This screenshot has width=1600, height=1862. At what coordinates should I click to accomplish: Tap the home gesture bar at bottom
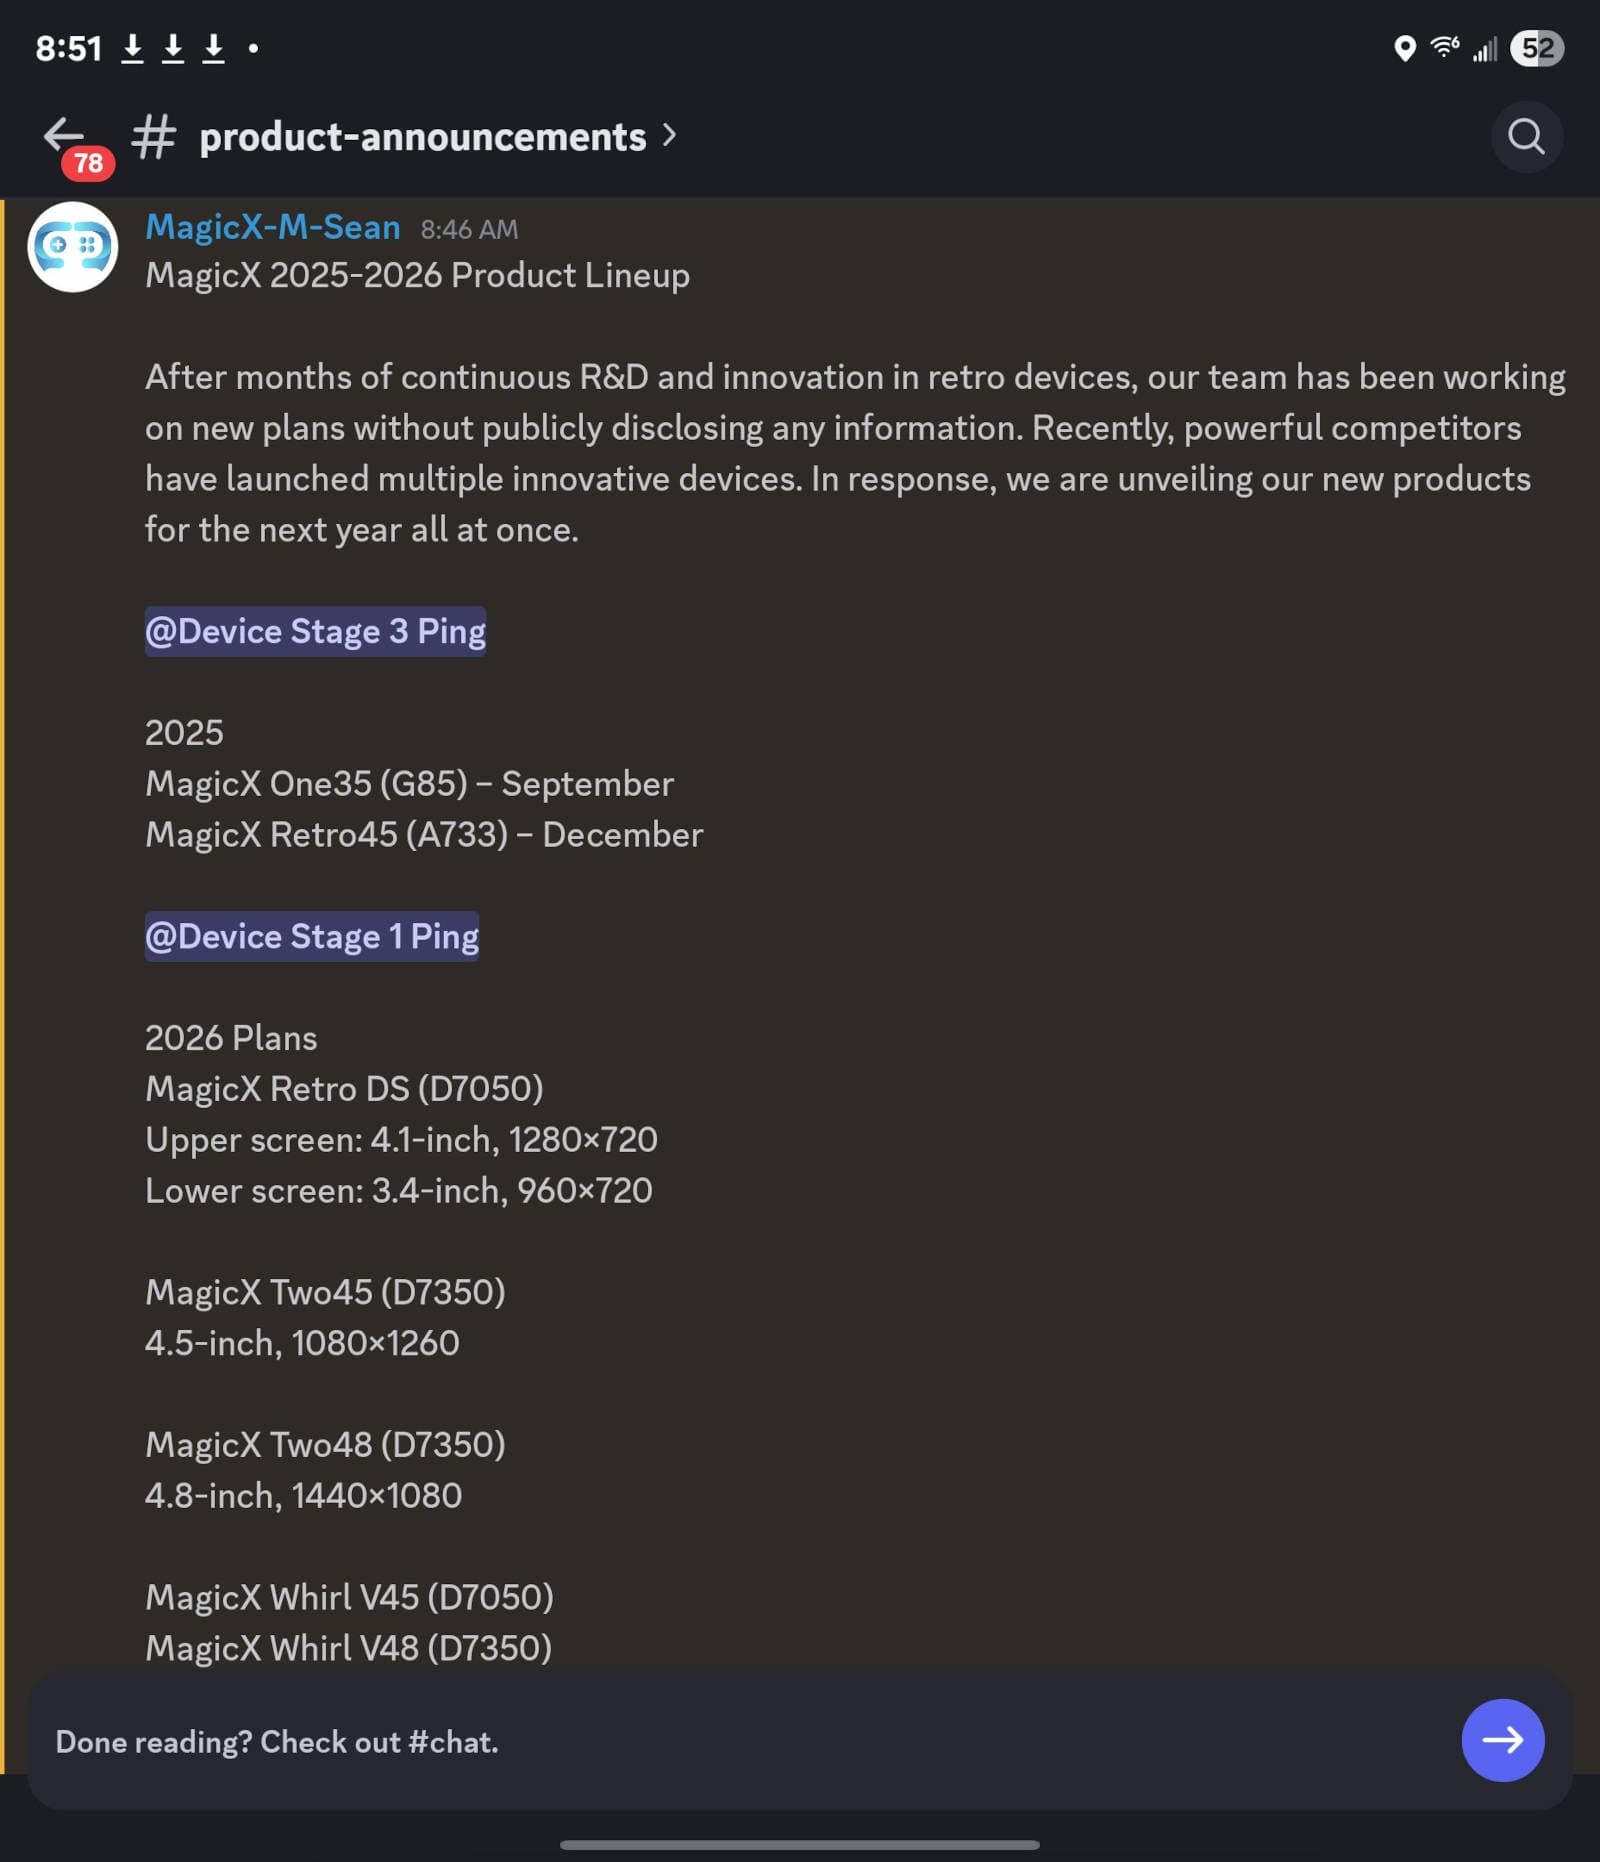(x=800, y=1844)
